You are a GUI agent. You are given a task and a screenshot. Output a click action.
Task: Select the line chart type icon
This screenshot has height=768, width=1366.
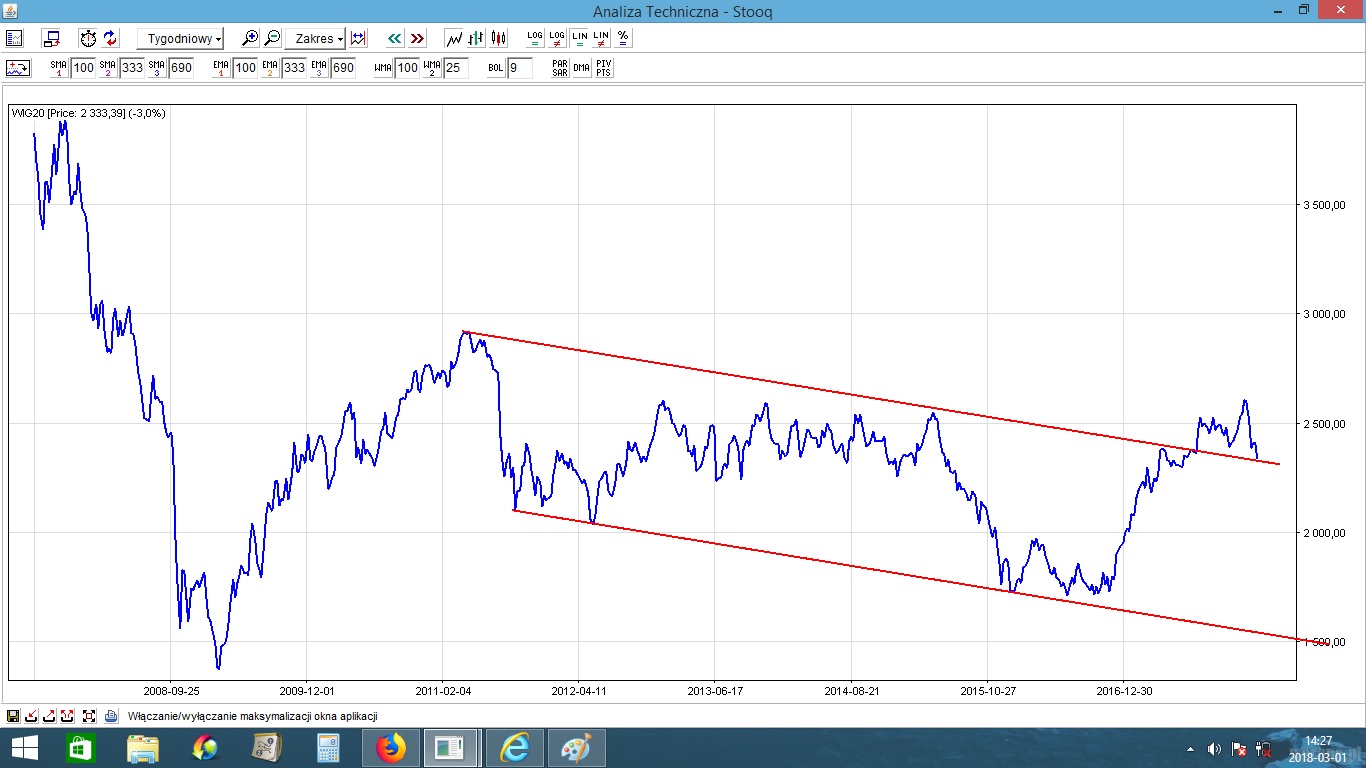454,39
